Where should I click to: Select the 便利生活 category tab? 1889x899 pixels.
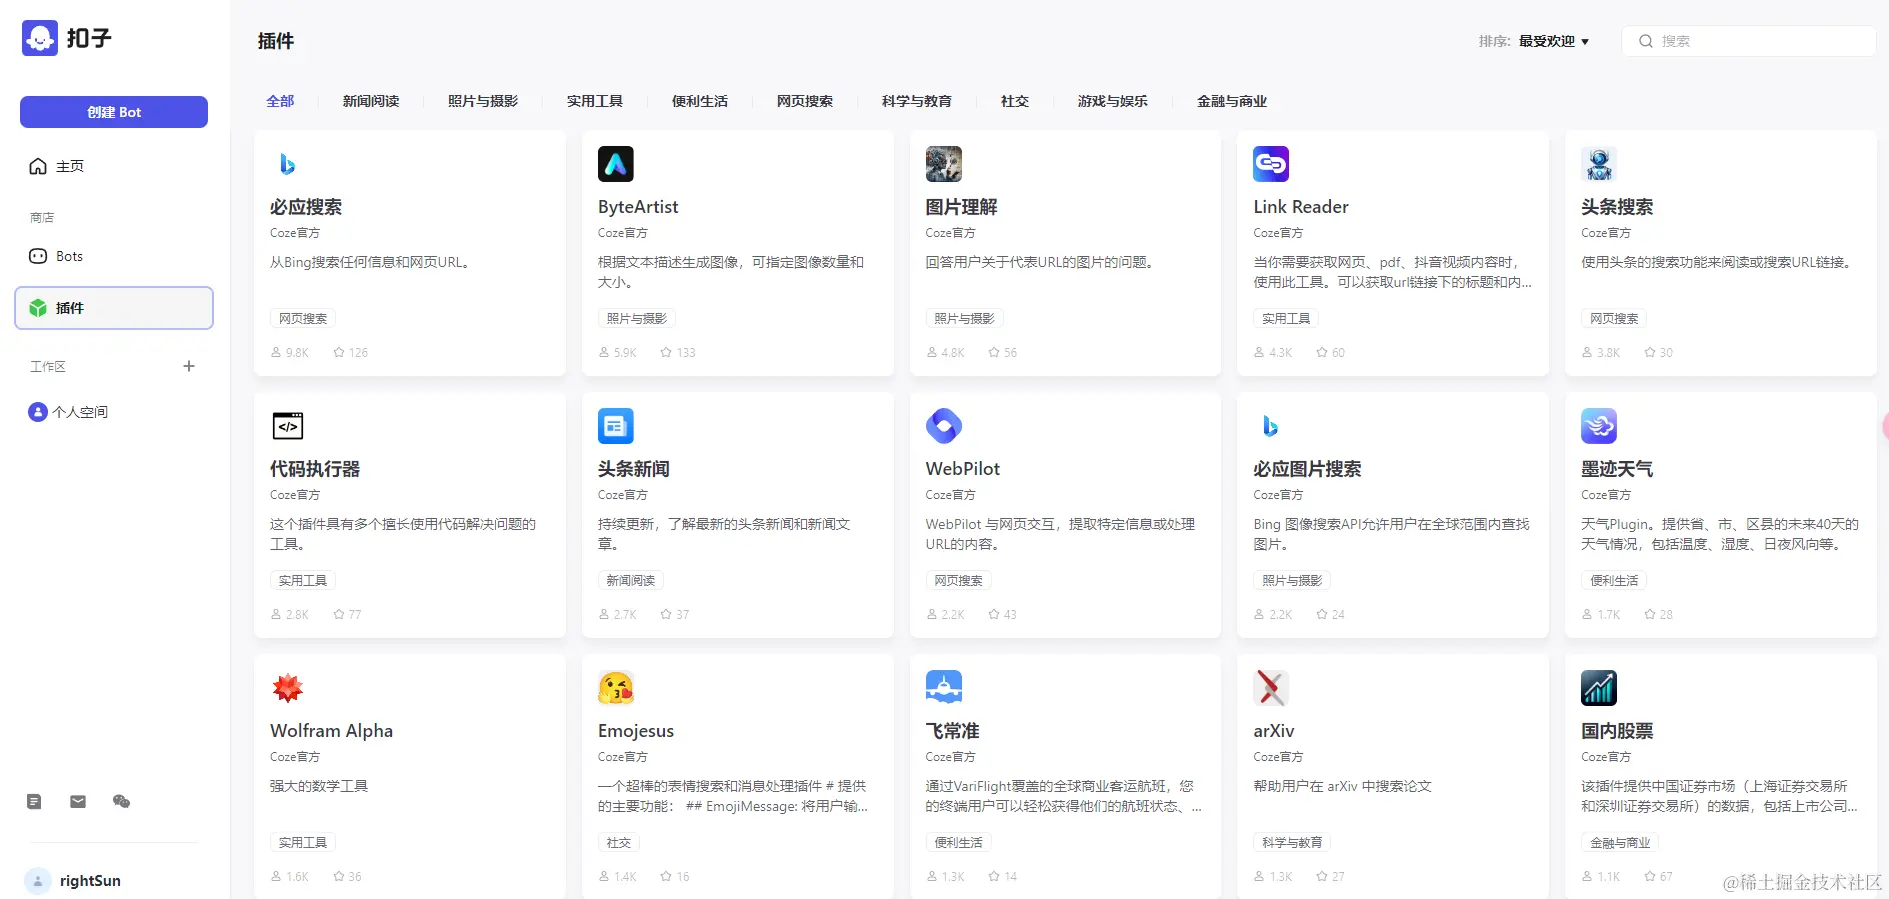700,101
